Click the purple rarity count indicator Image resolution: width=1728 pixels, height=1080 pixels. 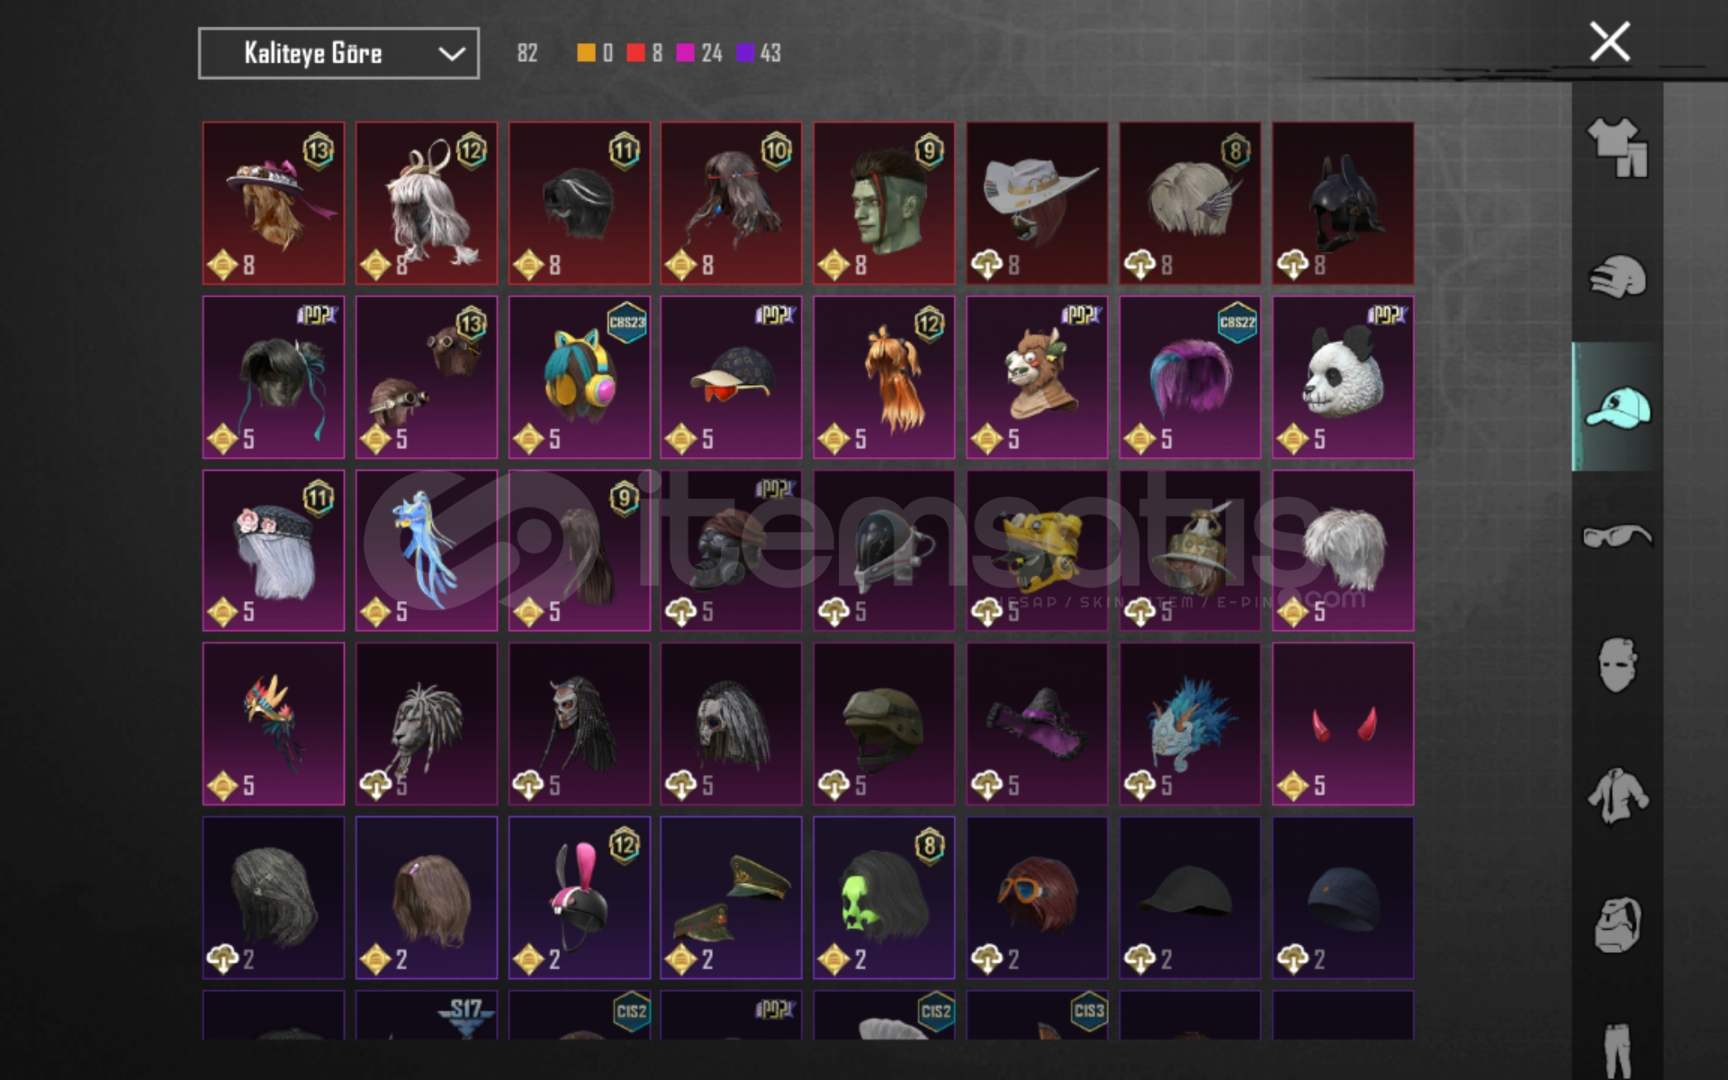(x=758, y=53)
